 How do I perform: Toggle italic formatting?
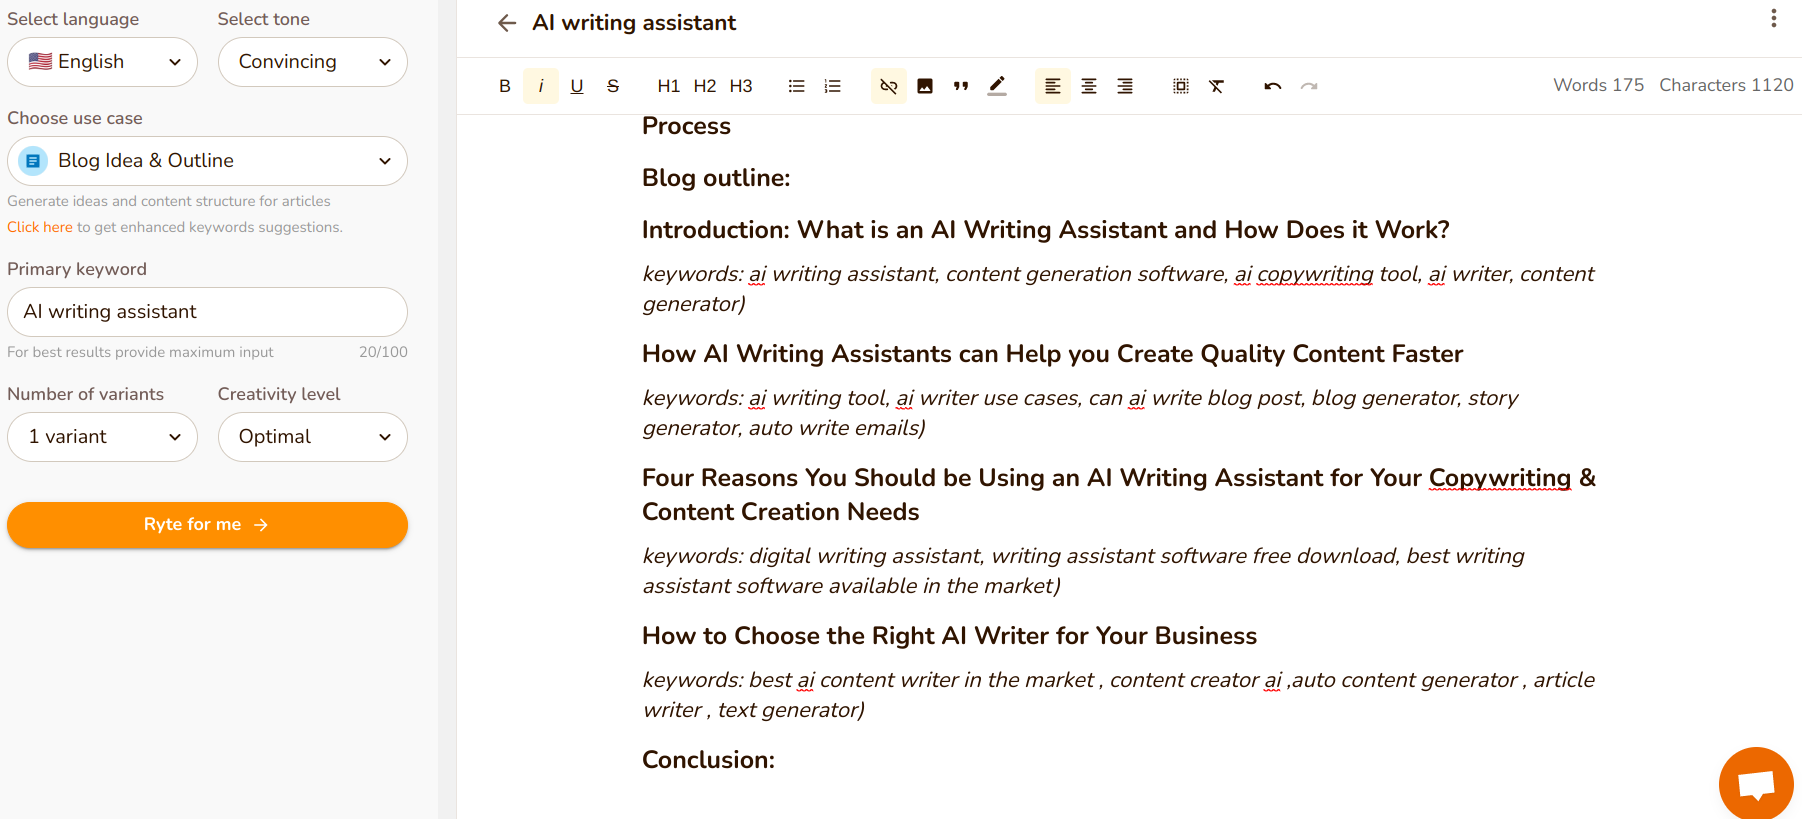point(541,86)
